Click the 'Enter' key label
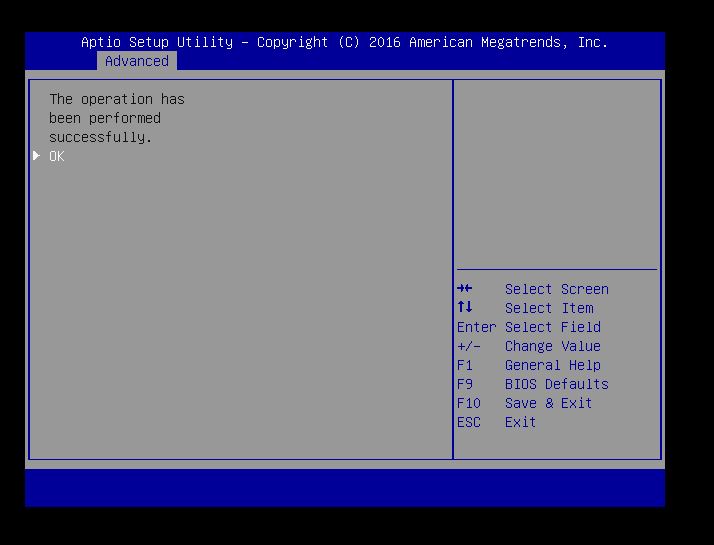 tap(476, 327)
